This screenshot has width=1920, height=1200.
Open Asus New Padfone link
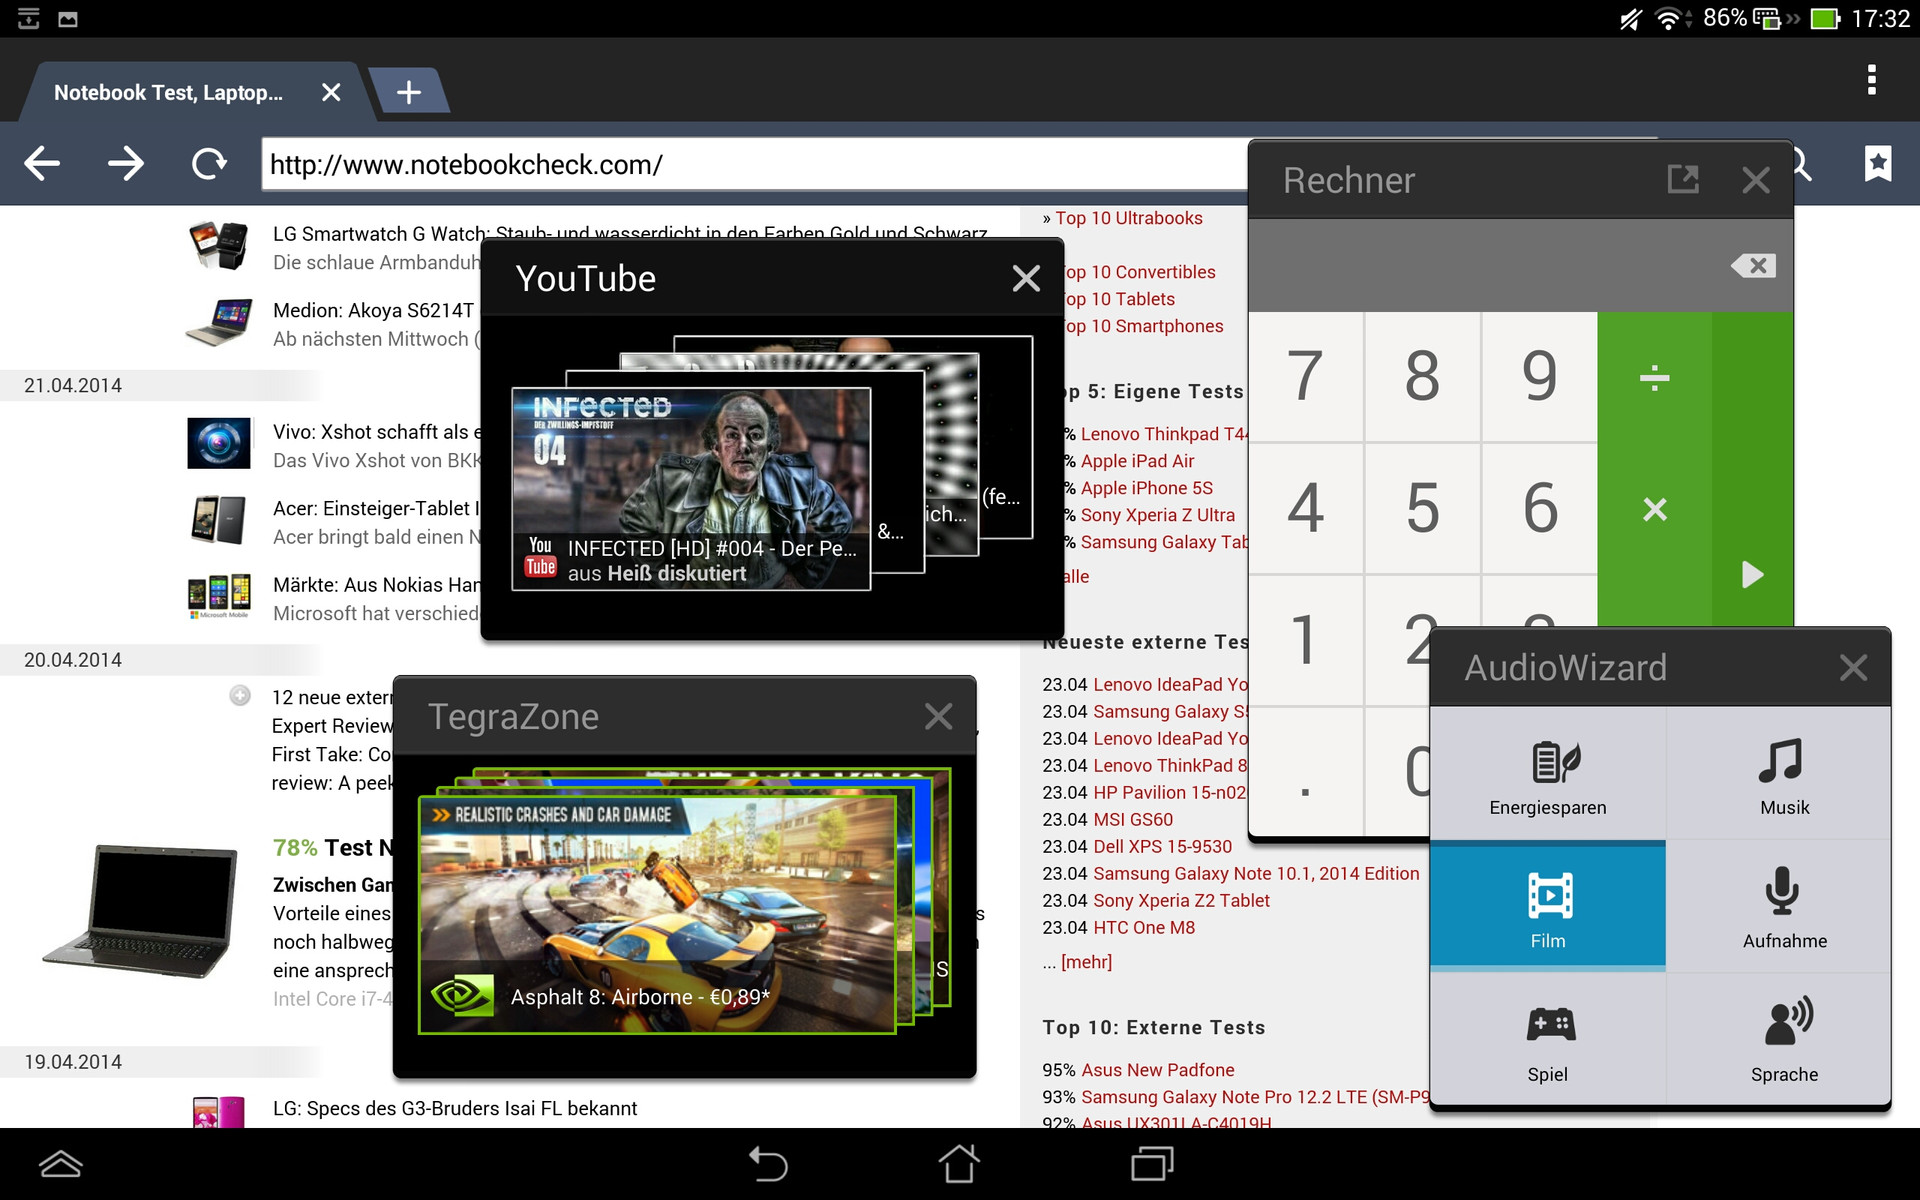pyautogui.click(x=1157, y=1070)
